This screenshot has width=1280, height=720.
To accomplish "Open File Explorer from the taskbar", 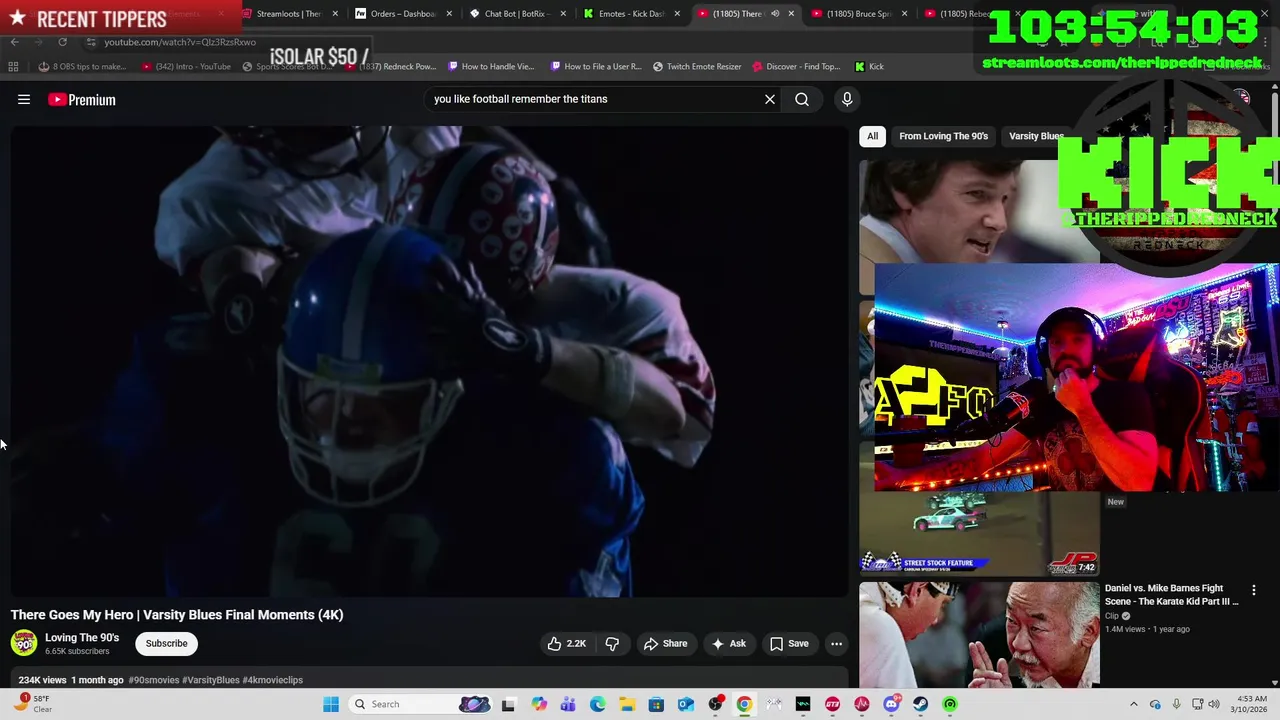I will coord(627,704).
